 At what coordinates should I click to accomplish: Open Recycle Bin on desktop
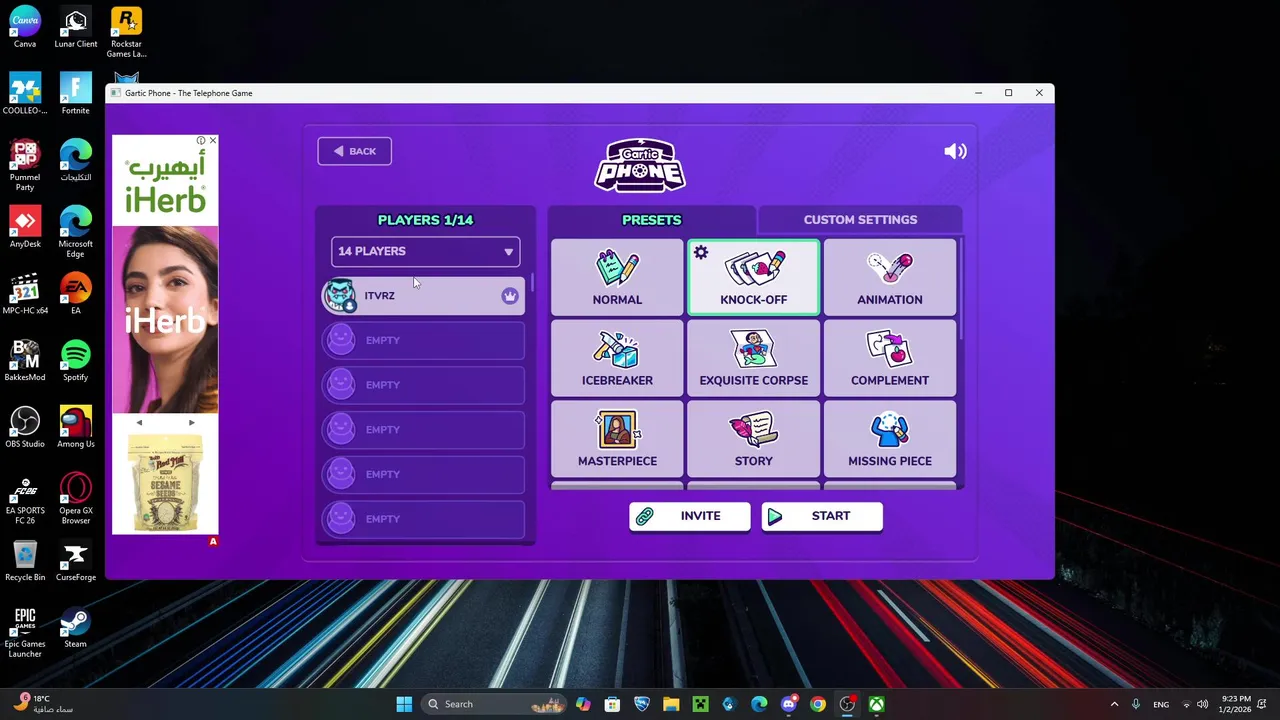(25, 560)
